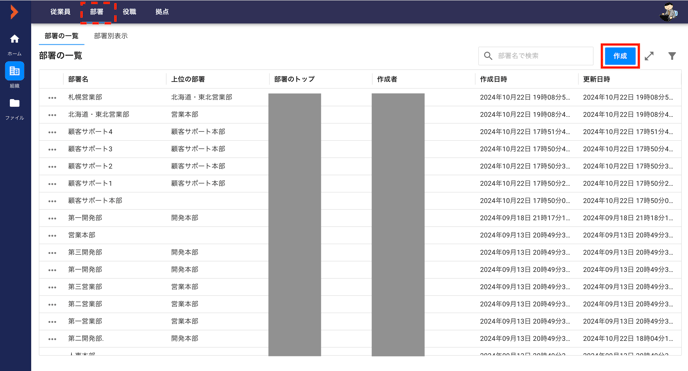Expand the table to full screen
The width and height of the screenshot is (688, 371).
click(649, 56)
